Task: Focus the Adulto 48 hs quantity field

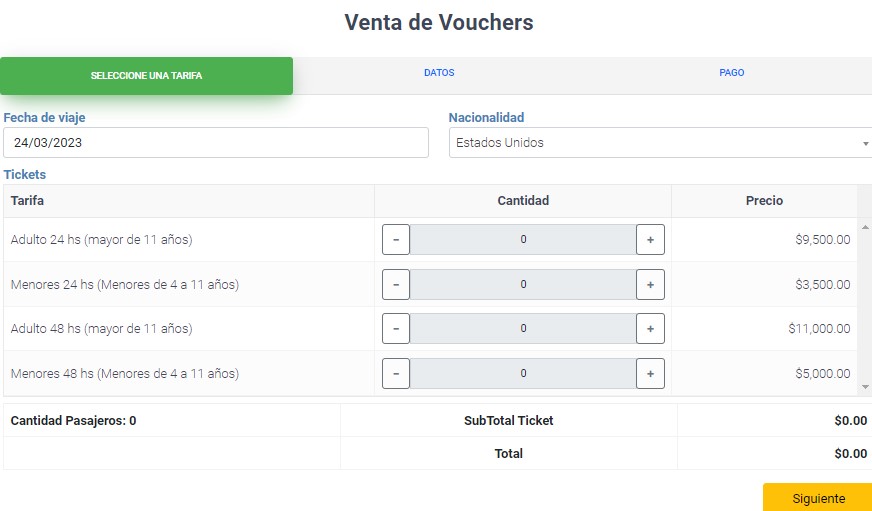Action: 523,329
